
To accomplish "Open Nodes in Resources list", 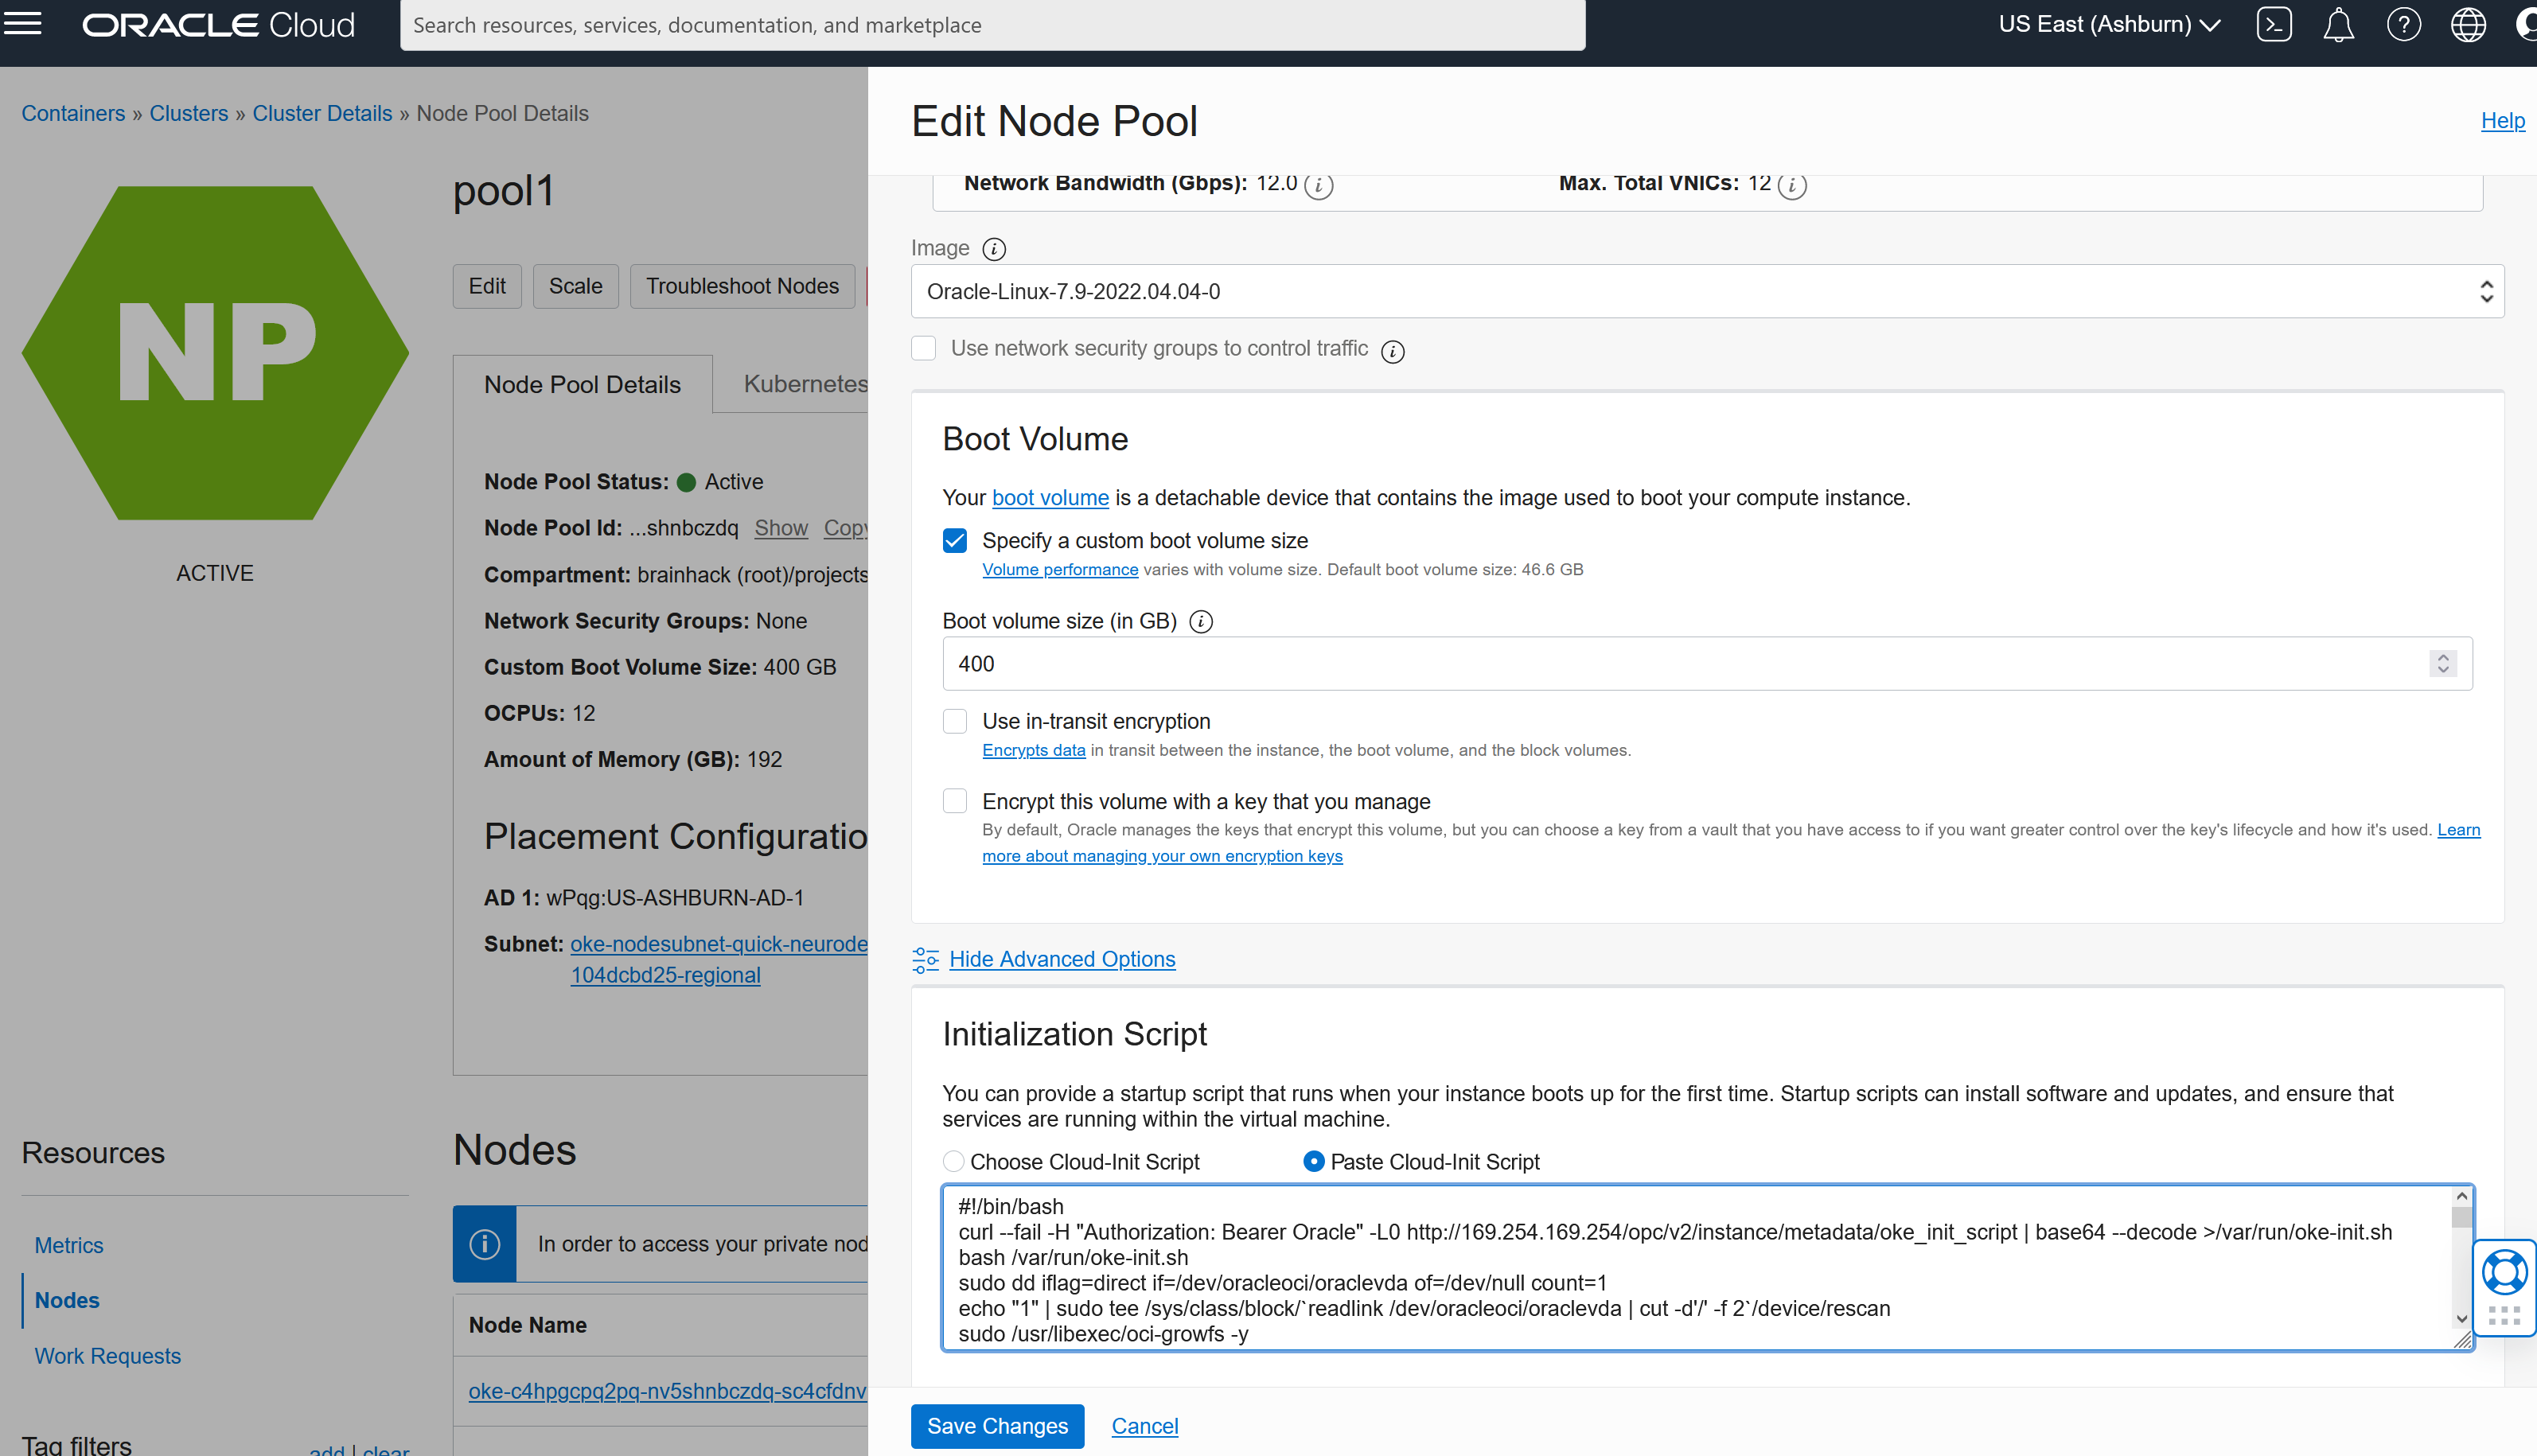I will click(x=67, y=1300).
